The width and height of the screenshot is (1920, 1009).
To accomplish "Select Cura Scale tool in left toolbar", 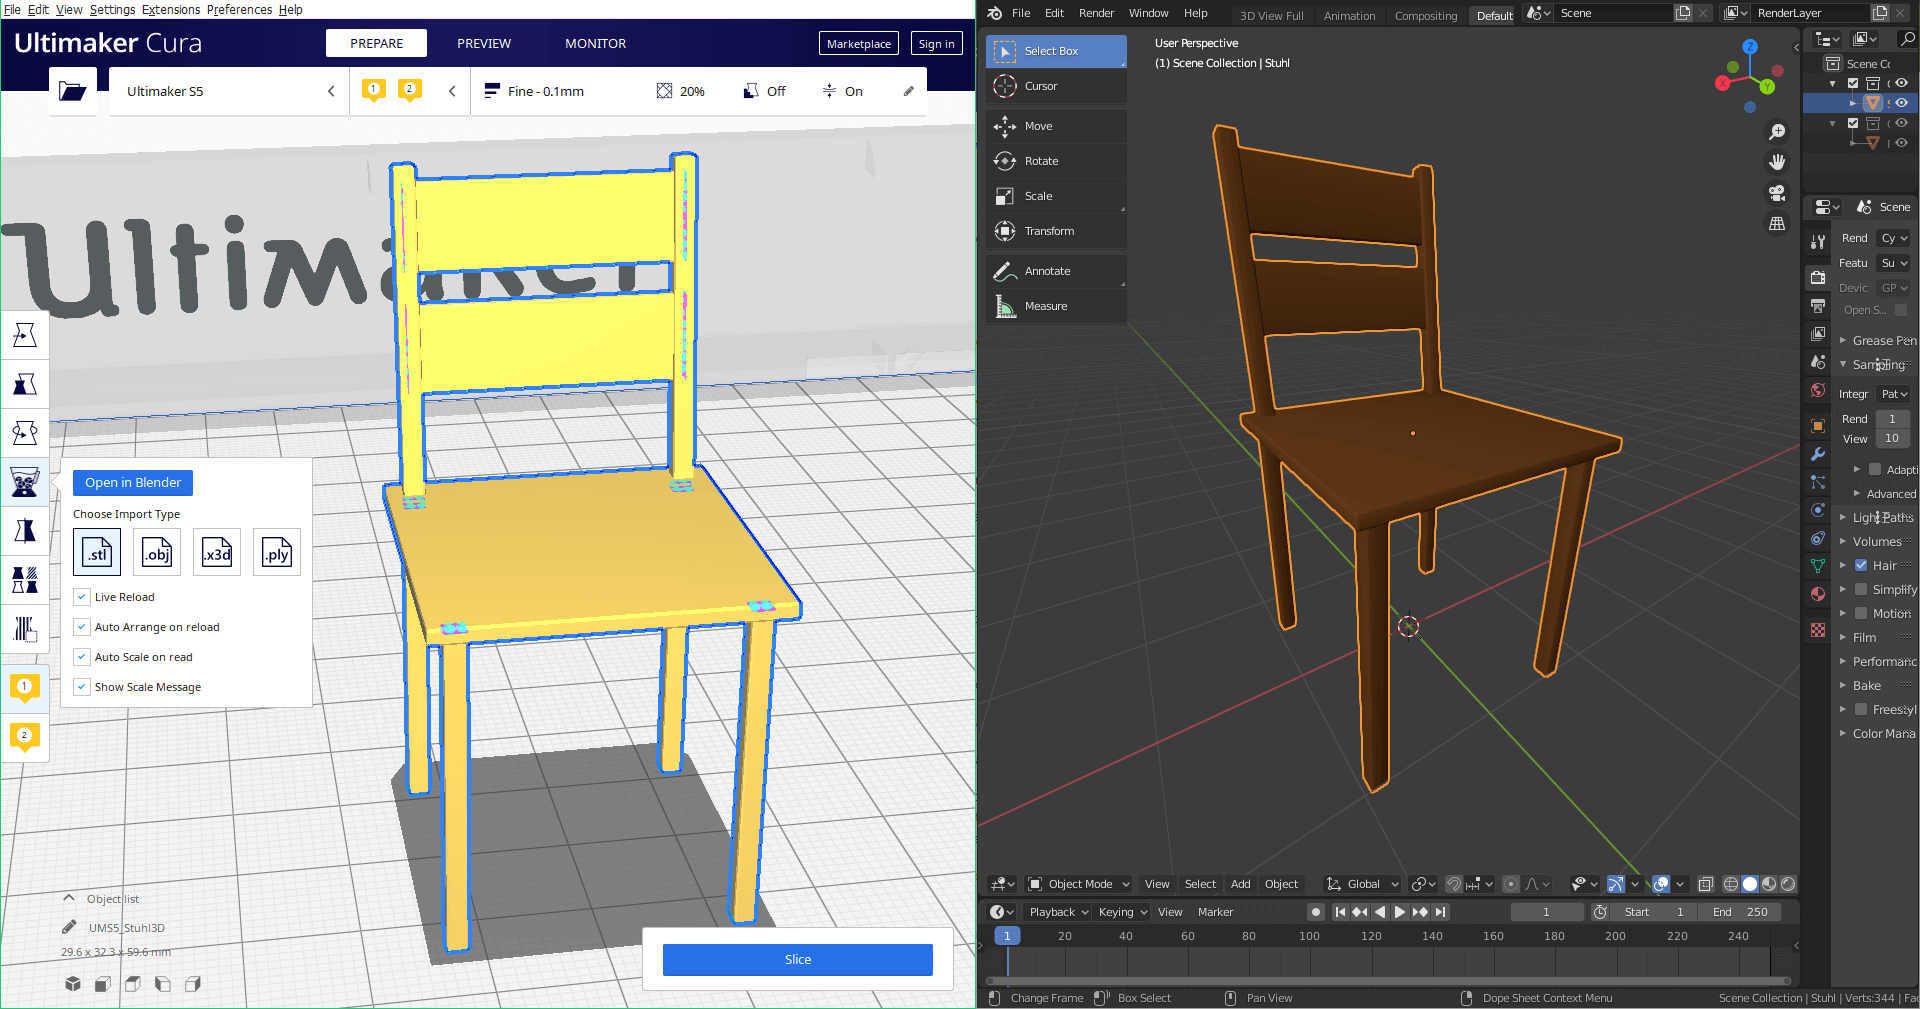I will (25, 384).
